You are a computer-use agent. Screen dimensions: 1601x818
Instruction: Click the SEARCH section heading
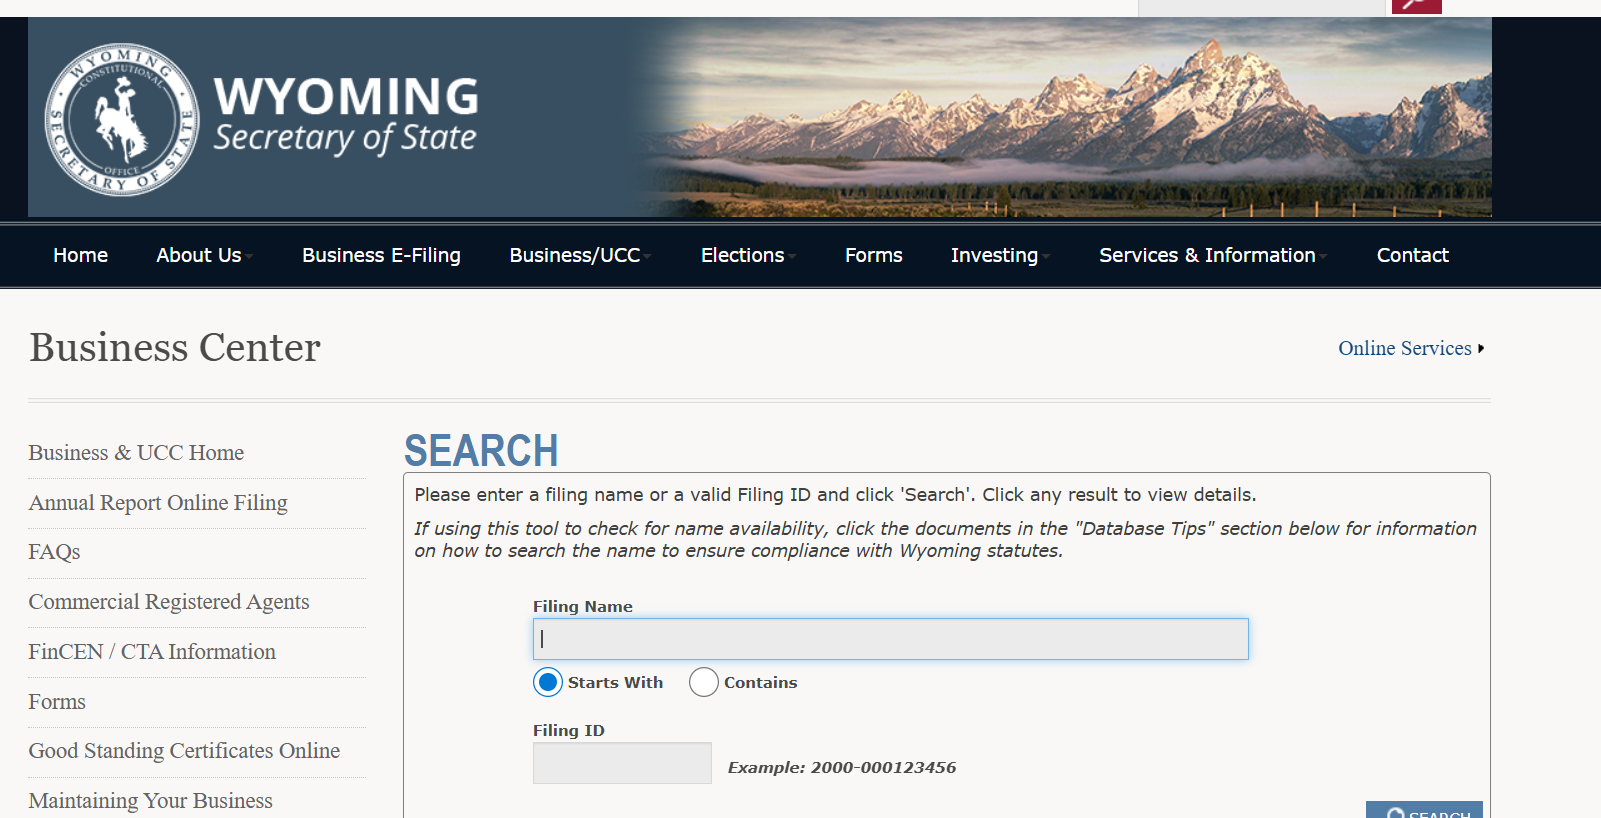pos(481,451)
